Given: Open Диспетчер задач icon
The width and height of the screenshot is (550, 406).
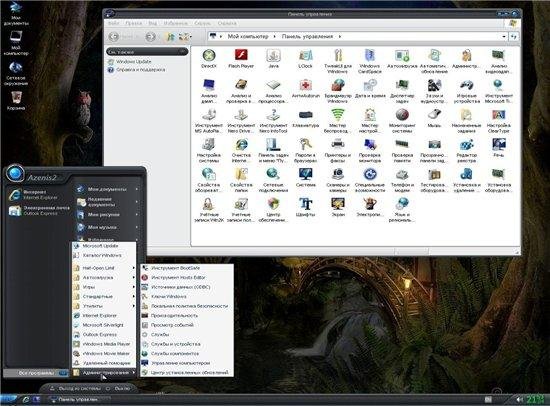Looking at the screenshot, I should [x=402, y=91].
